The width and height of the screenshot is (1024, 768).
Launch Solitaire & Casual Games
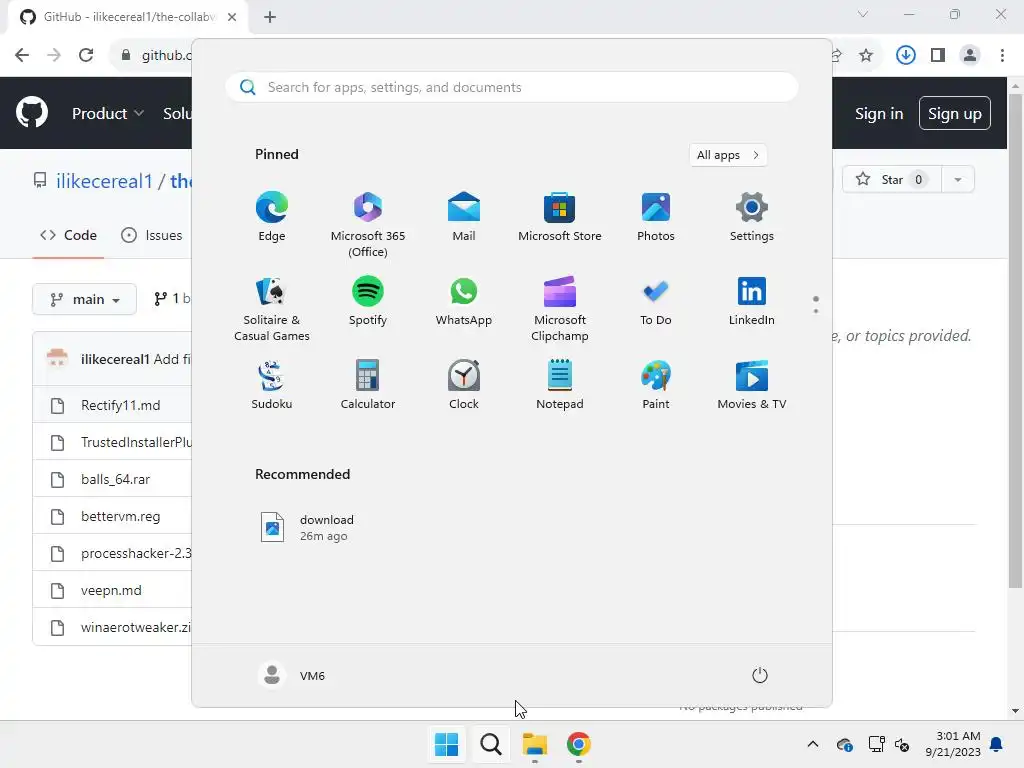click(272, 309)
